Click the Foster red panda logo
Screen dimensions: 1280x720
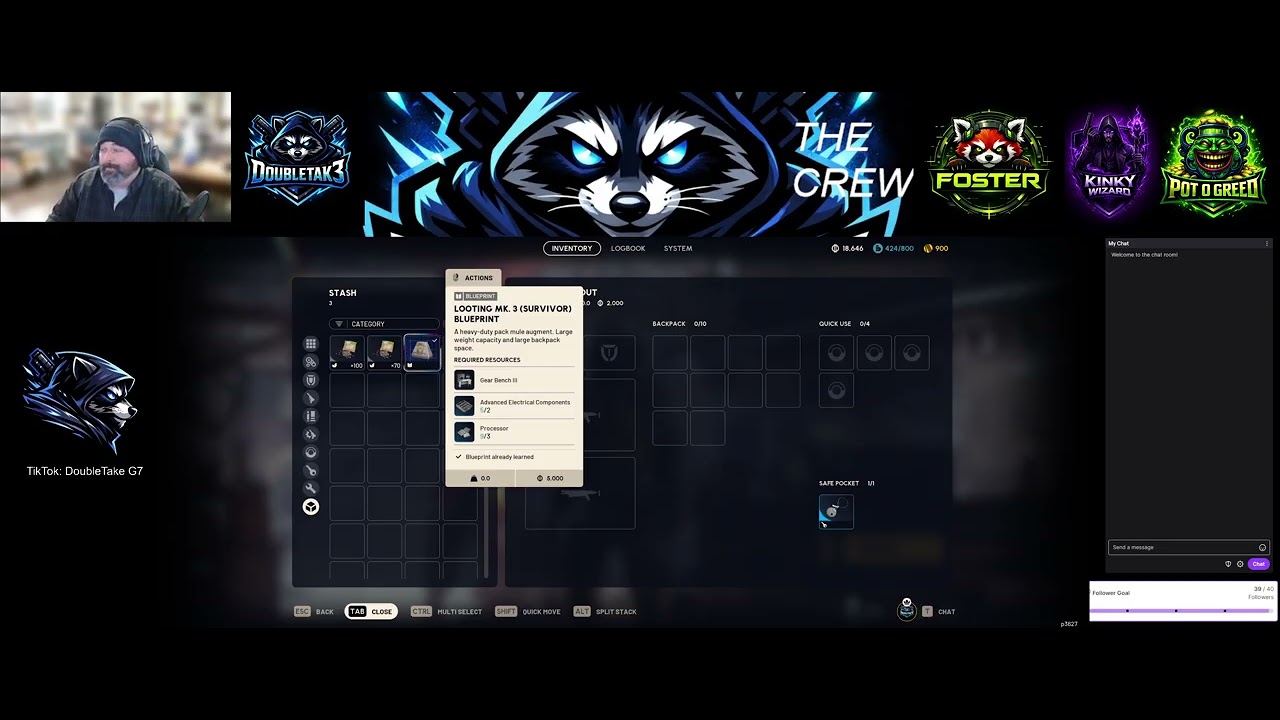(989, 165)
